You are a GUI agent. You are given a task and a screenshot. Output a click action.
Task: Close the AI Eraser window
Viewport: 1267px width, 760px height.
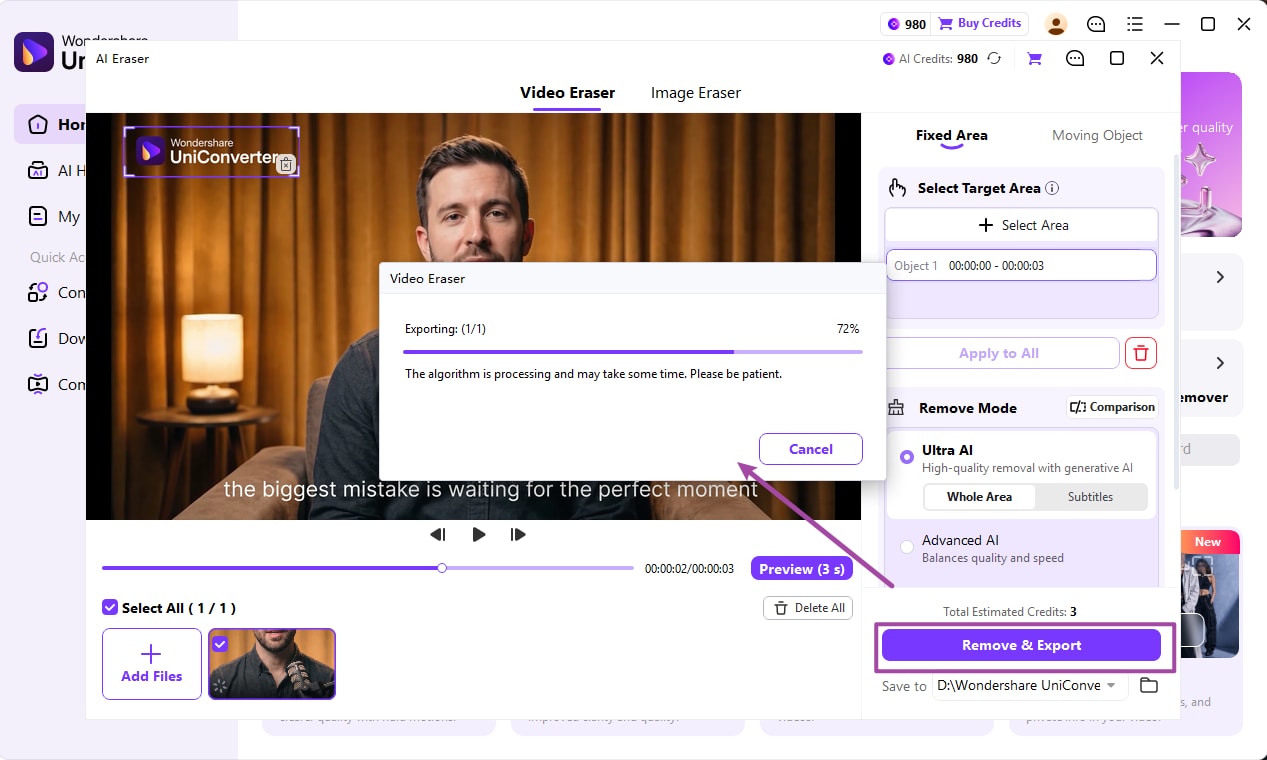1157,59
